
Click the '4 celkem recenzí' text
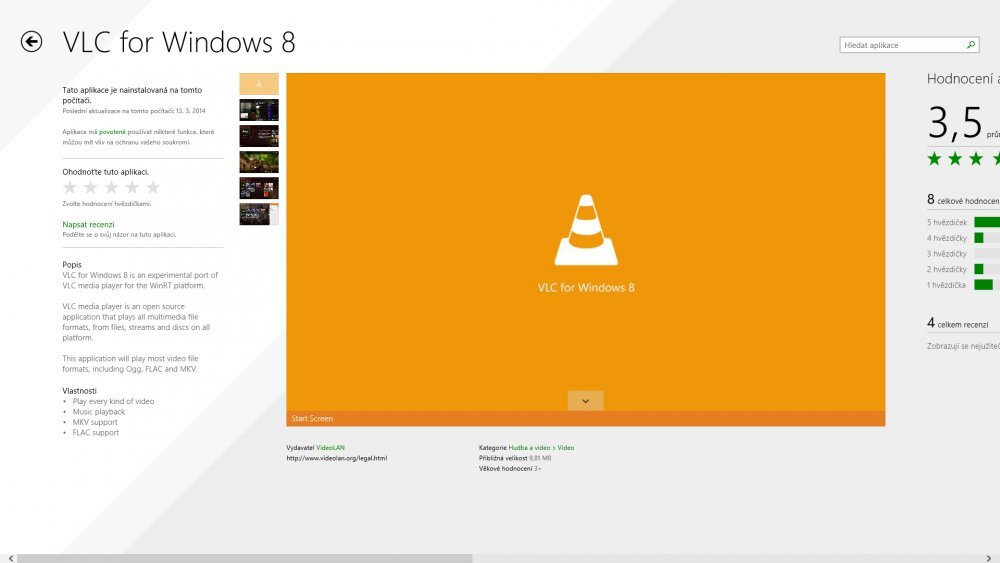(957, 323)
